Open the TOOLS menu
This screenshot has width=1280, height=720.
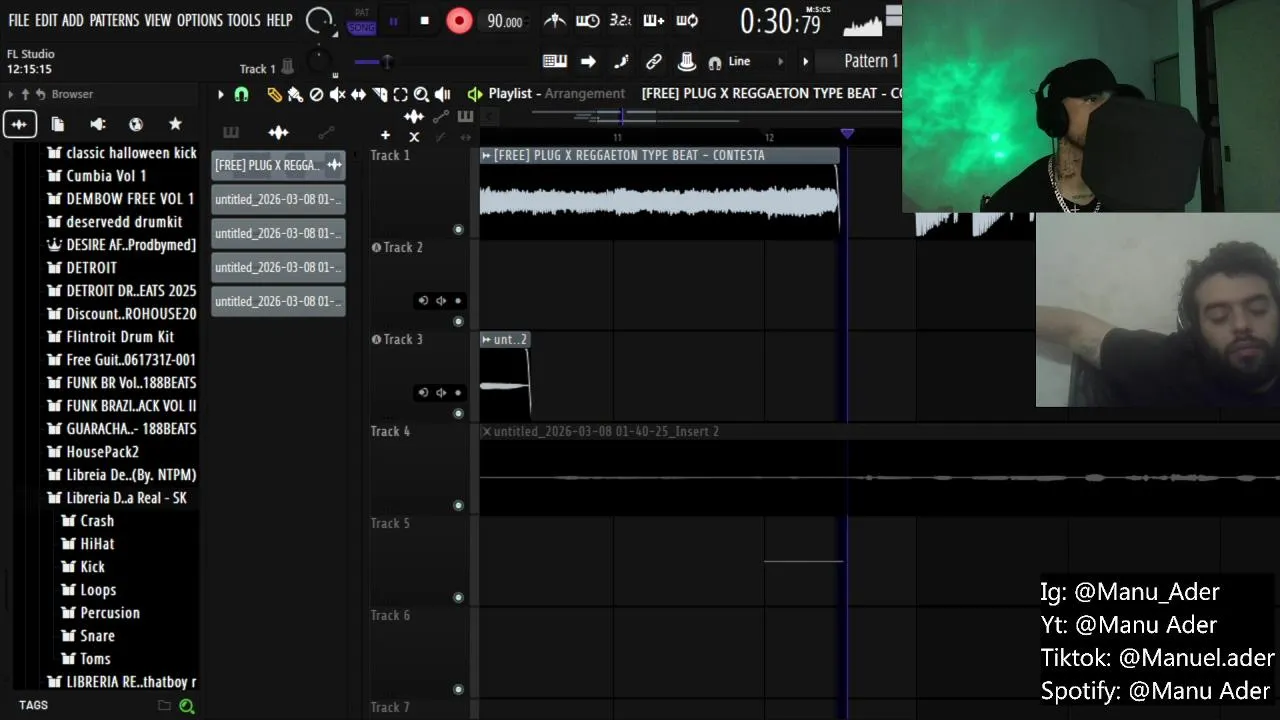244,20
